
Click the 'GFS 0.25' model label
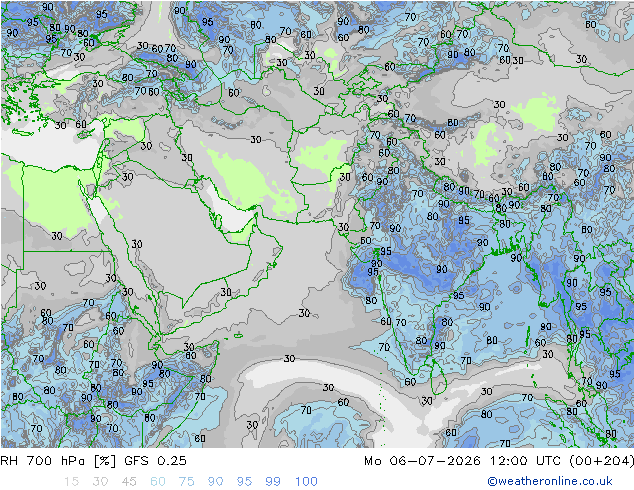155,460
